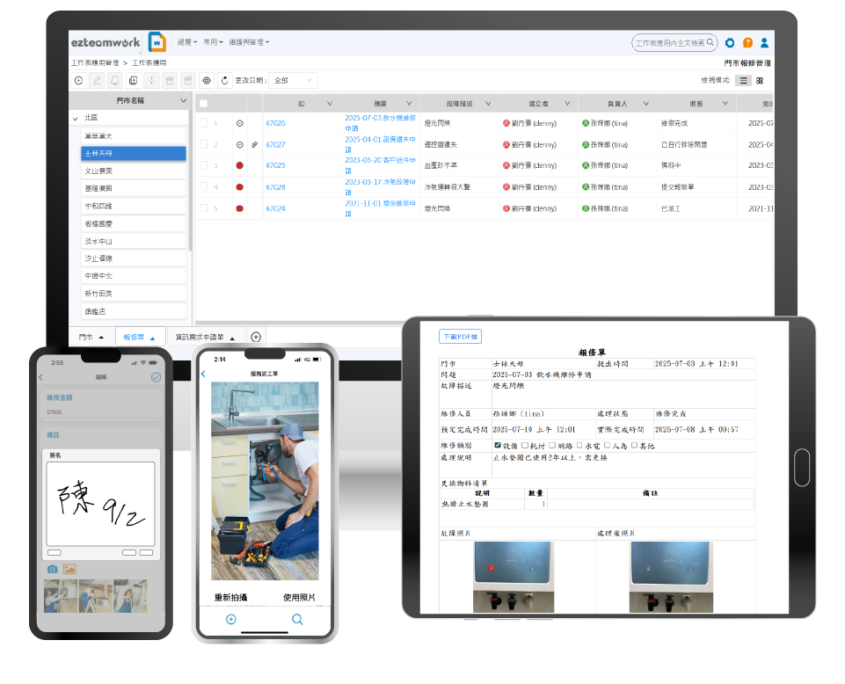845x684 pixels.
Task: Tap the camera icon on signature phone
Action: [x=52, y=569]
